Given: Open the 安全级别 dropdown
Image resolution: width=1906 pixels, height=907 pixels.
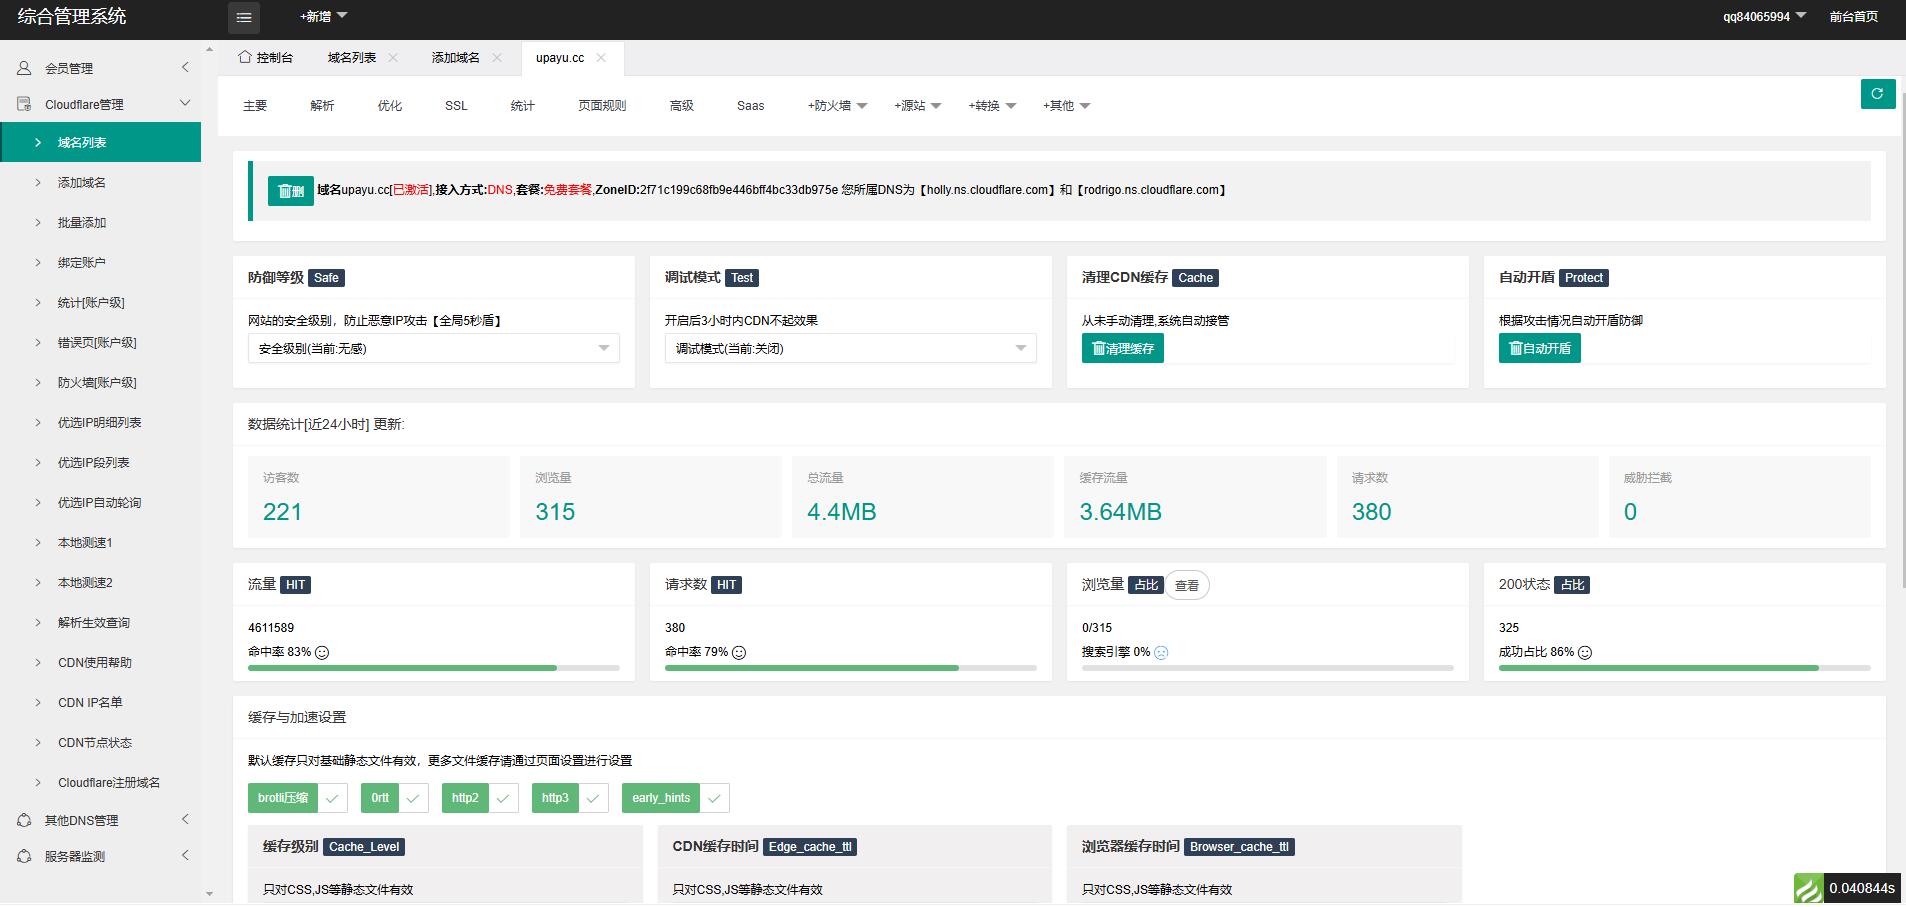Looking at the screenshot, I should pyautogui.click(x=433, y=348).
